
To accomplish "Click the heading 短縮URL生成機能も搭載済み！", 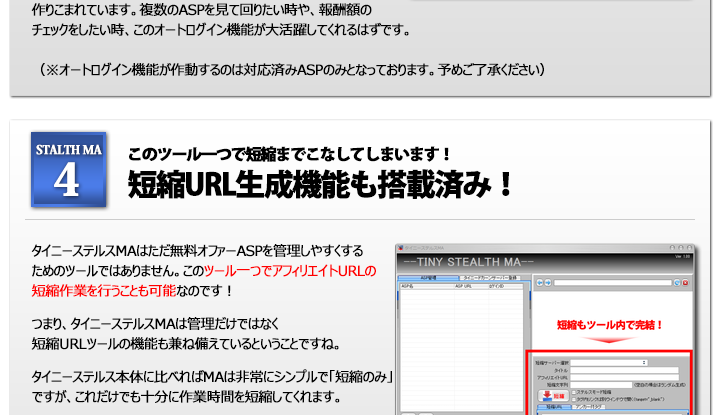I will (x=320, y=185).
